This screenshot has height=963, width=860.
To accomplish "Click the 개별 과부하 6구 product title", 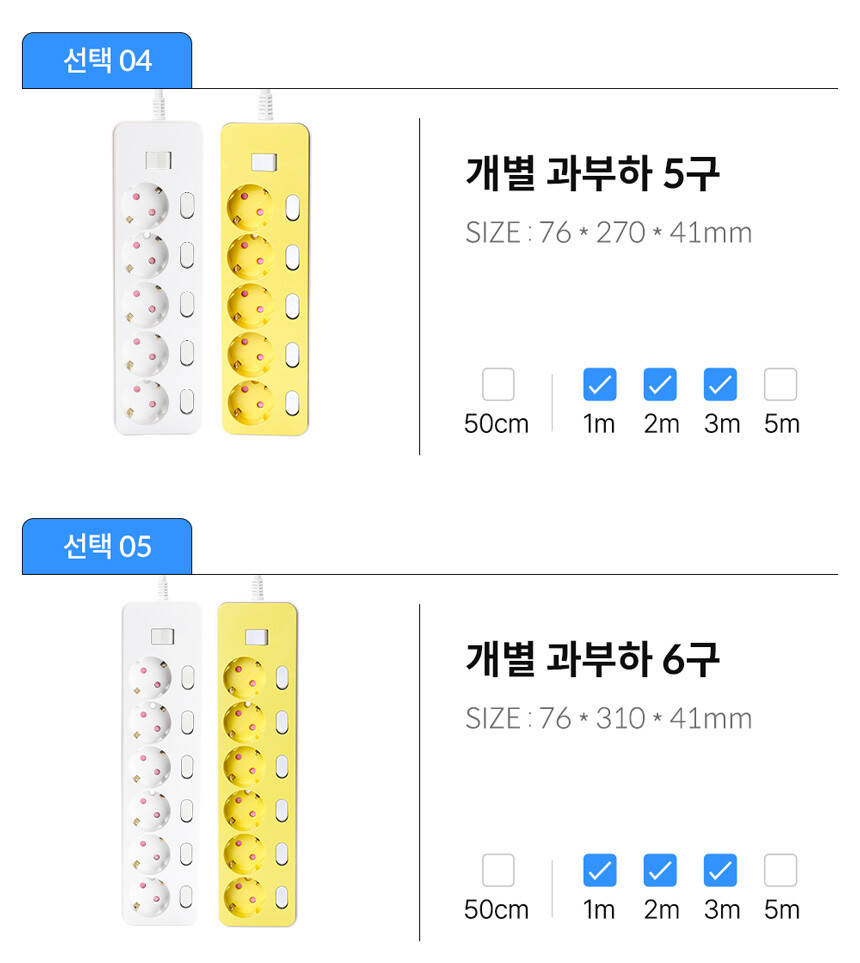I will point(592,659).
